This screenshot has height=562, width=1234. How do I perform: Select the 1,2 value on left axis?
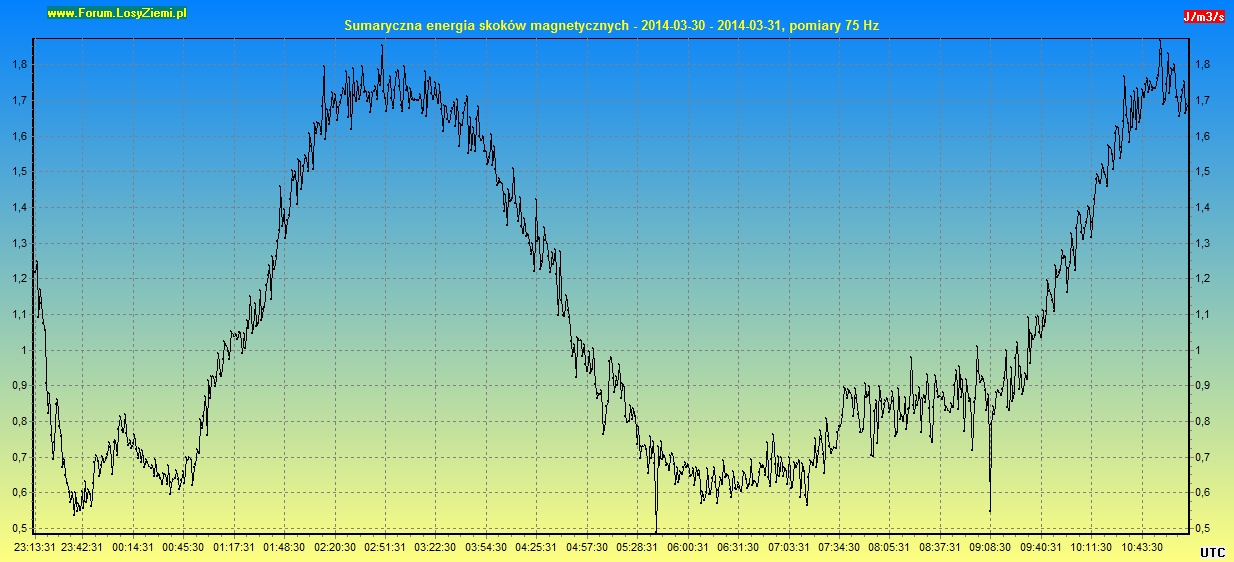pyautogui.click(x=19, y=278)
